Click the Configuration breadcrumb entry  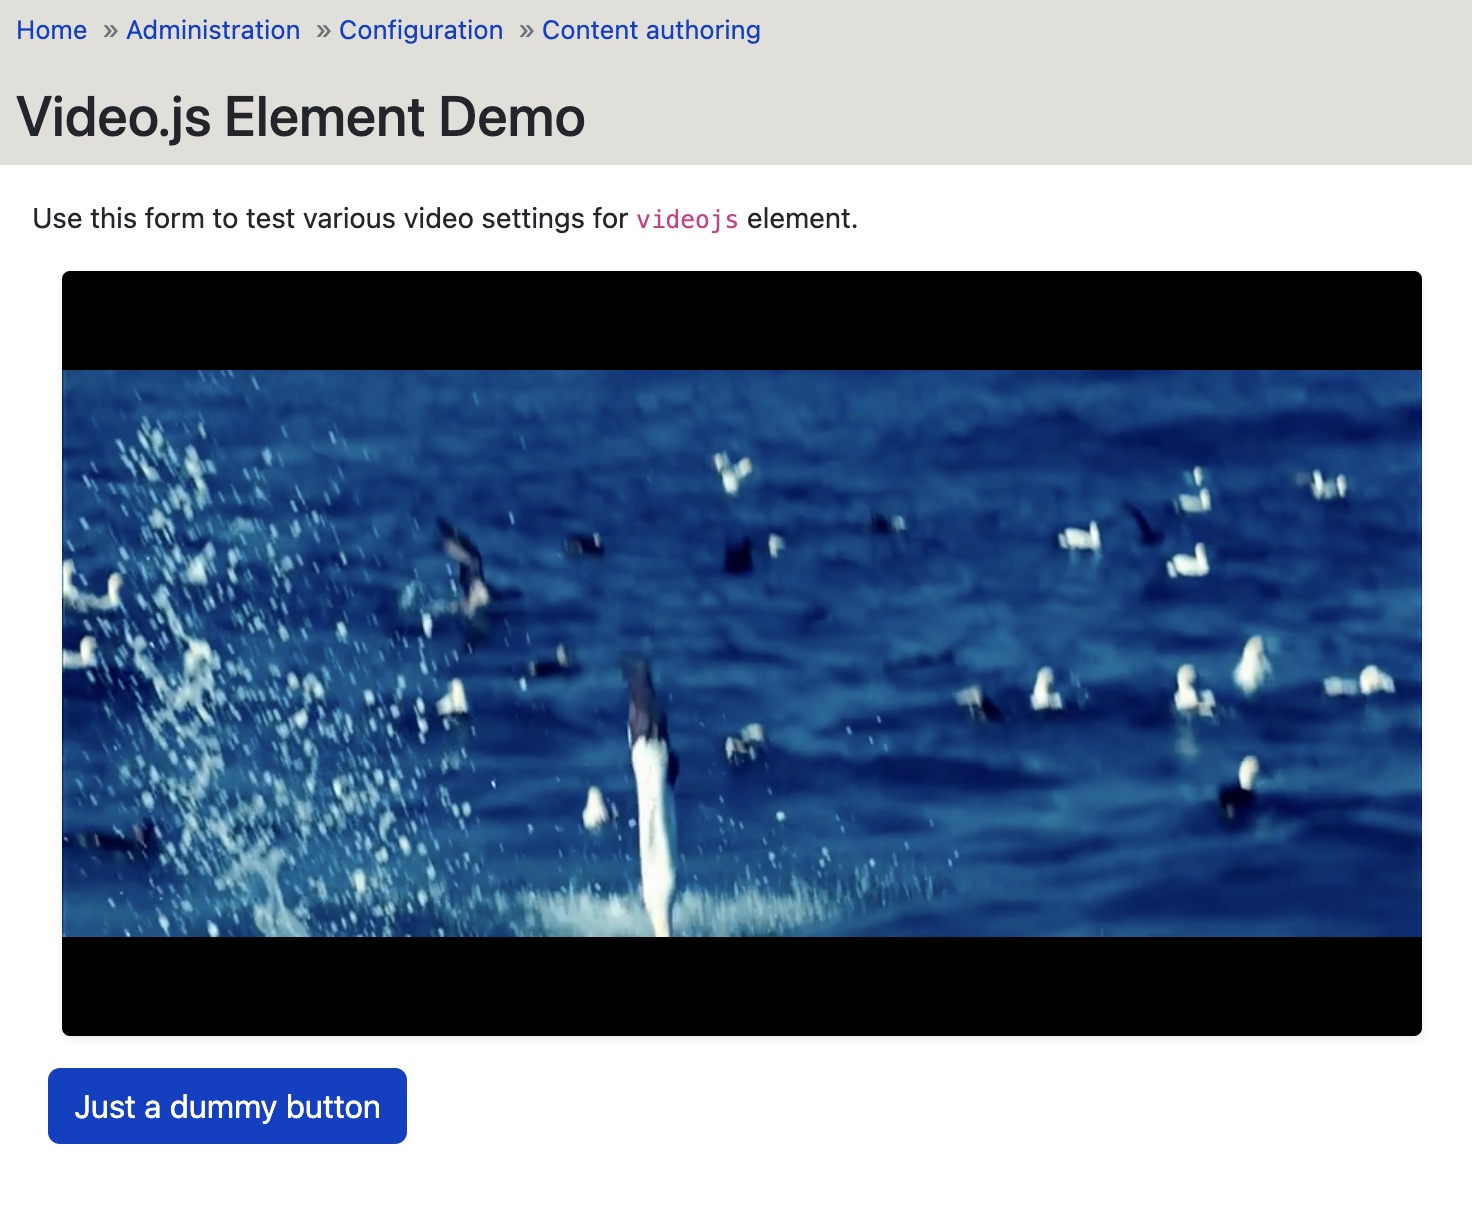point(421,30)
